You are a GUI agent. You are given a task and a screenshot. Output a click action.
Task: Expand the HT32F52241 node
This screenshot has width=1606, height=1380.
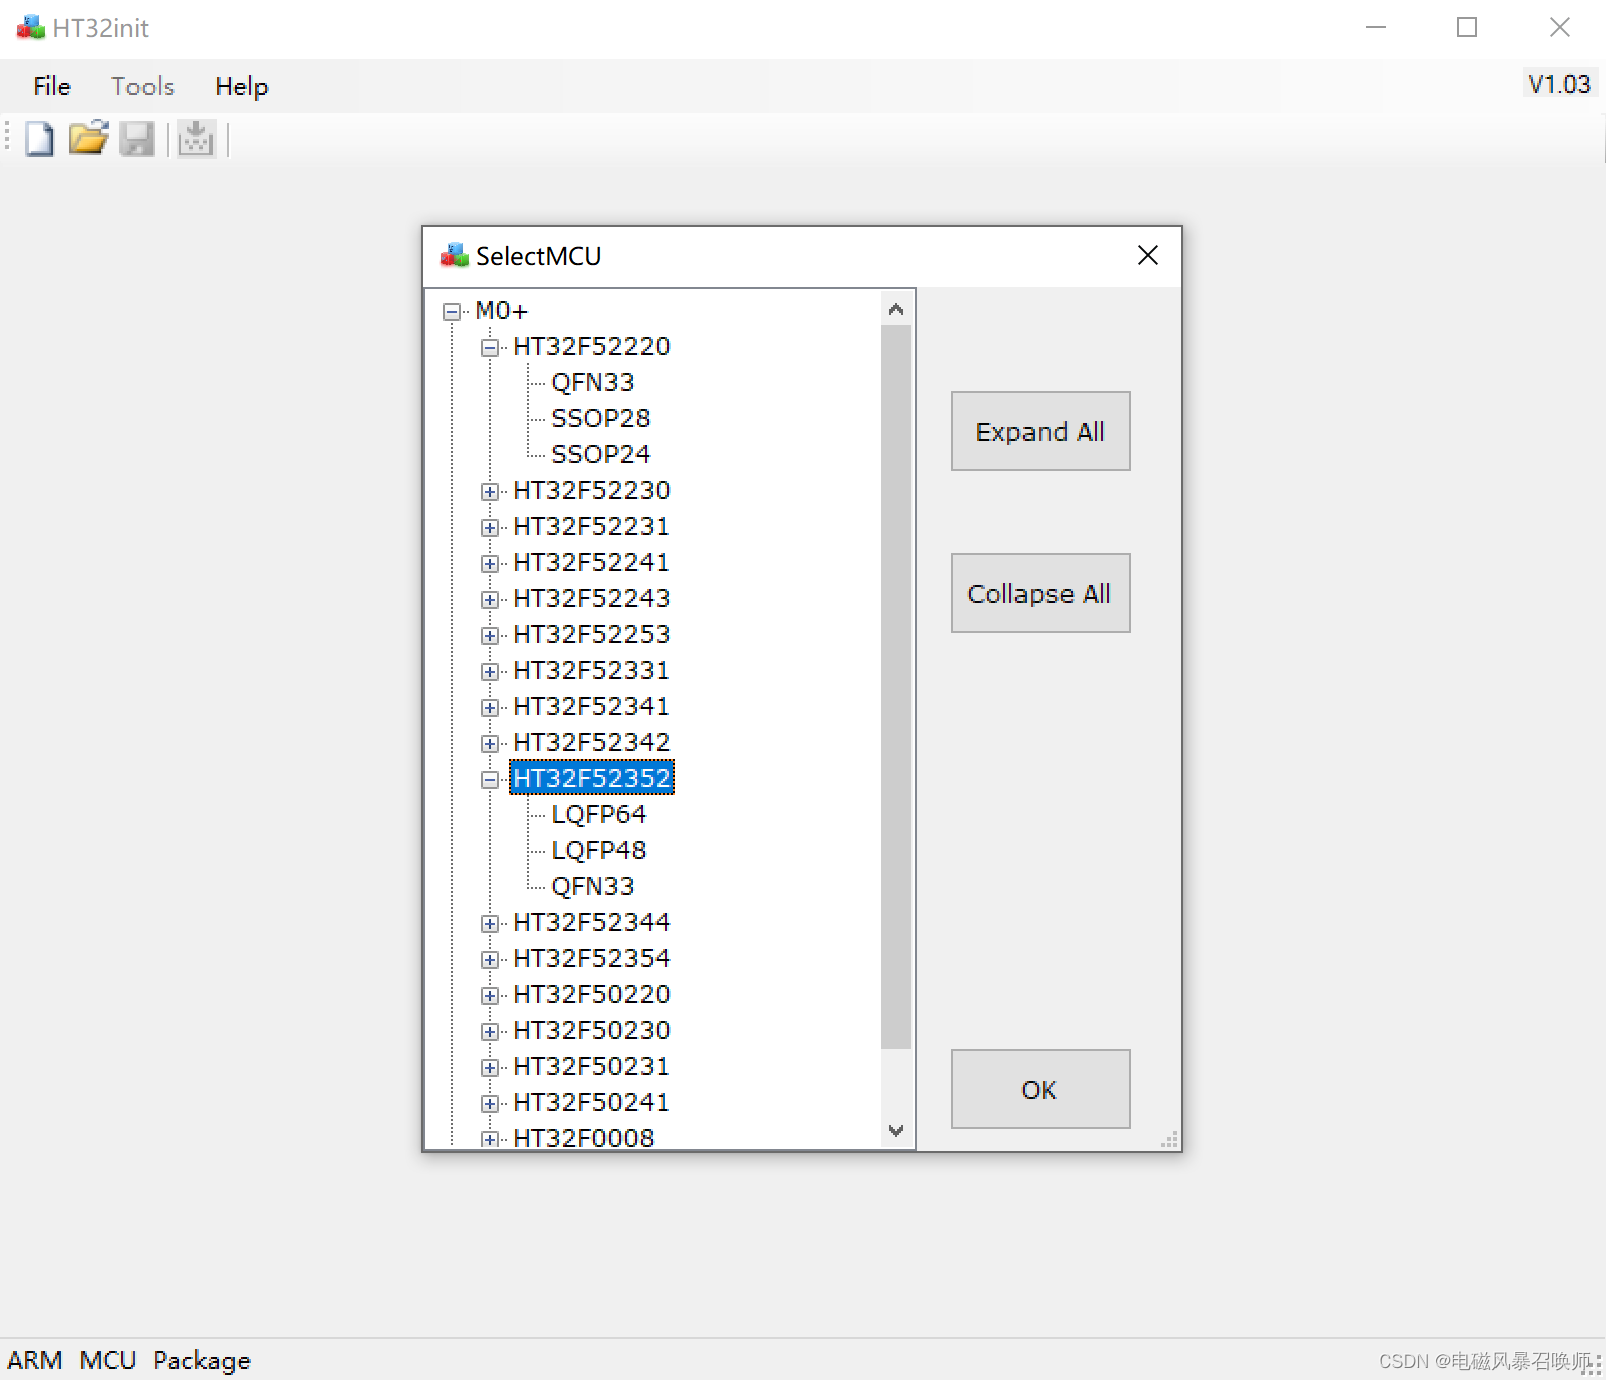pyautogui.click(x=490, y=564)
